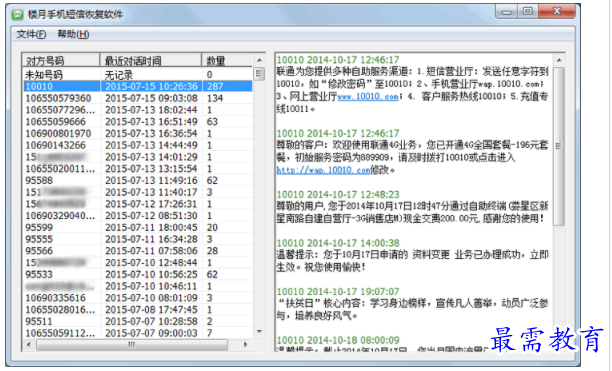Click contact list vertical scrollbar thumb

coord(259,74)
